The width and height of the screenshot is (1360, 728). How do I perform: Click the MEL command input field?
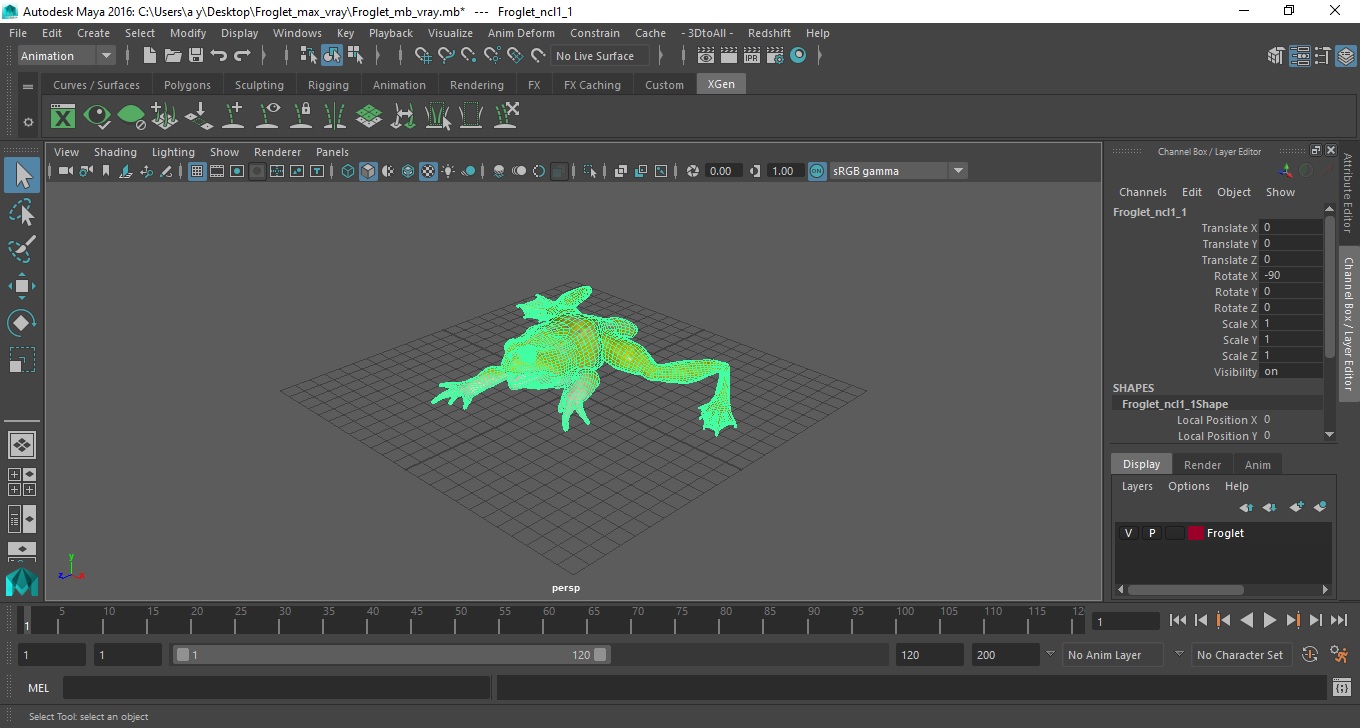pyautogui.click(x=276, y=688)
